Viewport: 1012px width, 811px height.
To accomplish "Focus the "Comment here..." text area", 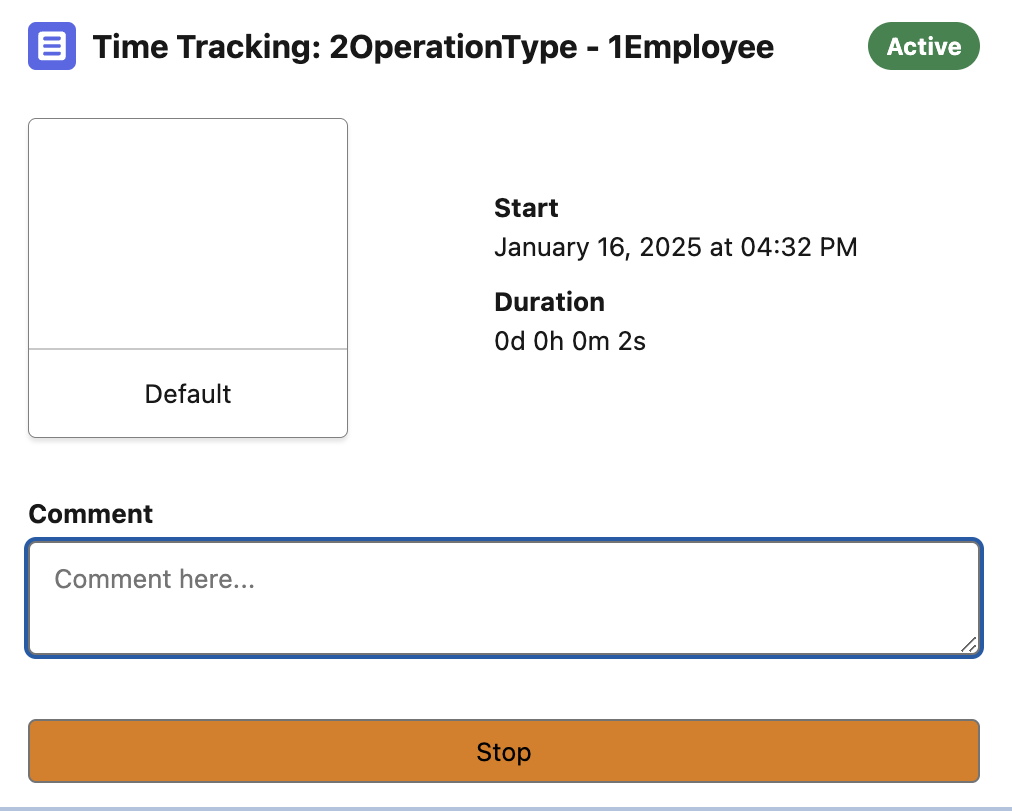I will click(503, 598).
